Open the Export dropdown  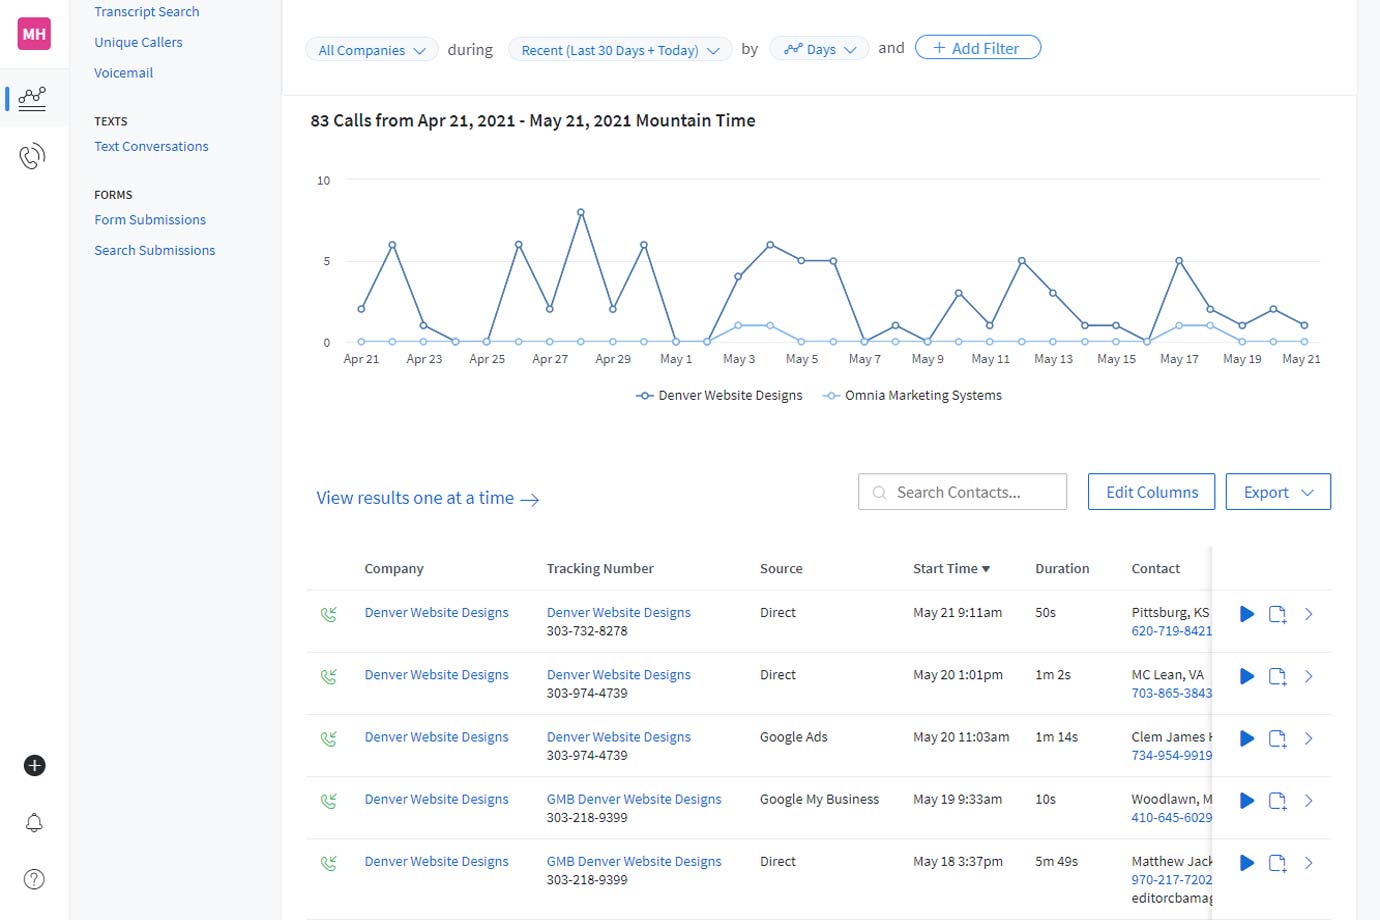click(x=1278, y=492)
